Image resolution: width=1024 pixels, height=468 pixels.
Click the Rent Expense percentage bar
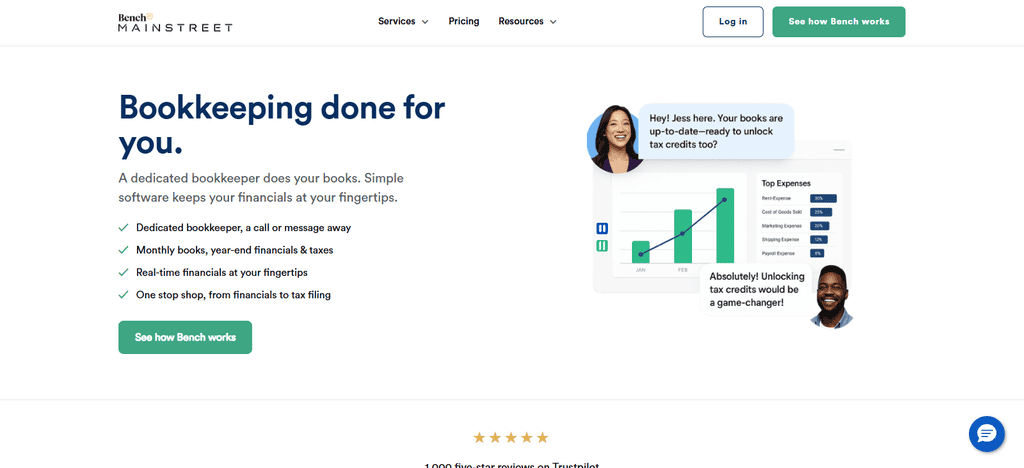coord(823,198)
